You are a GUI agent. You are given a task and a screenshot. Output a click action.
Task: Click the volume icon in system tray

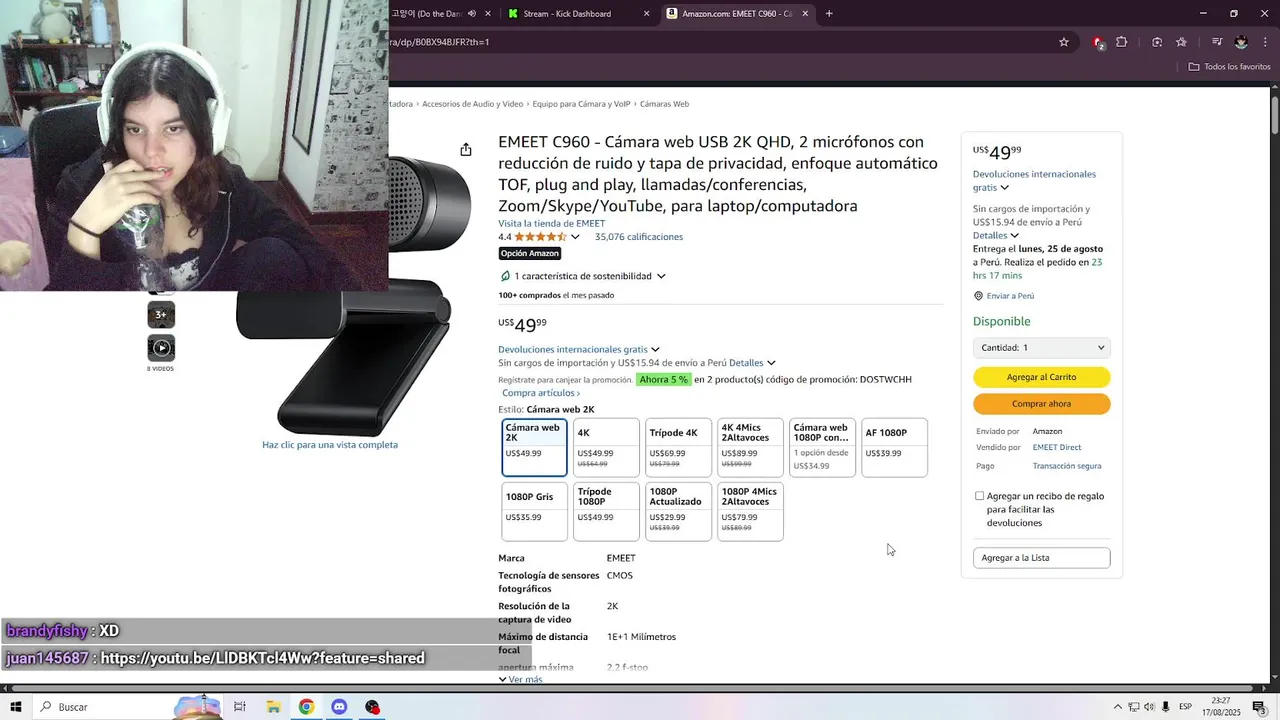click(1149, 707)
